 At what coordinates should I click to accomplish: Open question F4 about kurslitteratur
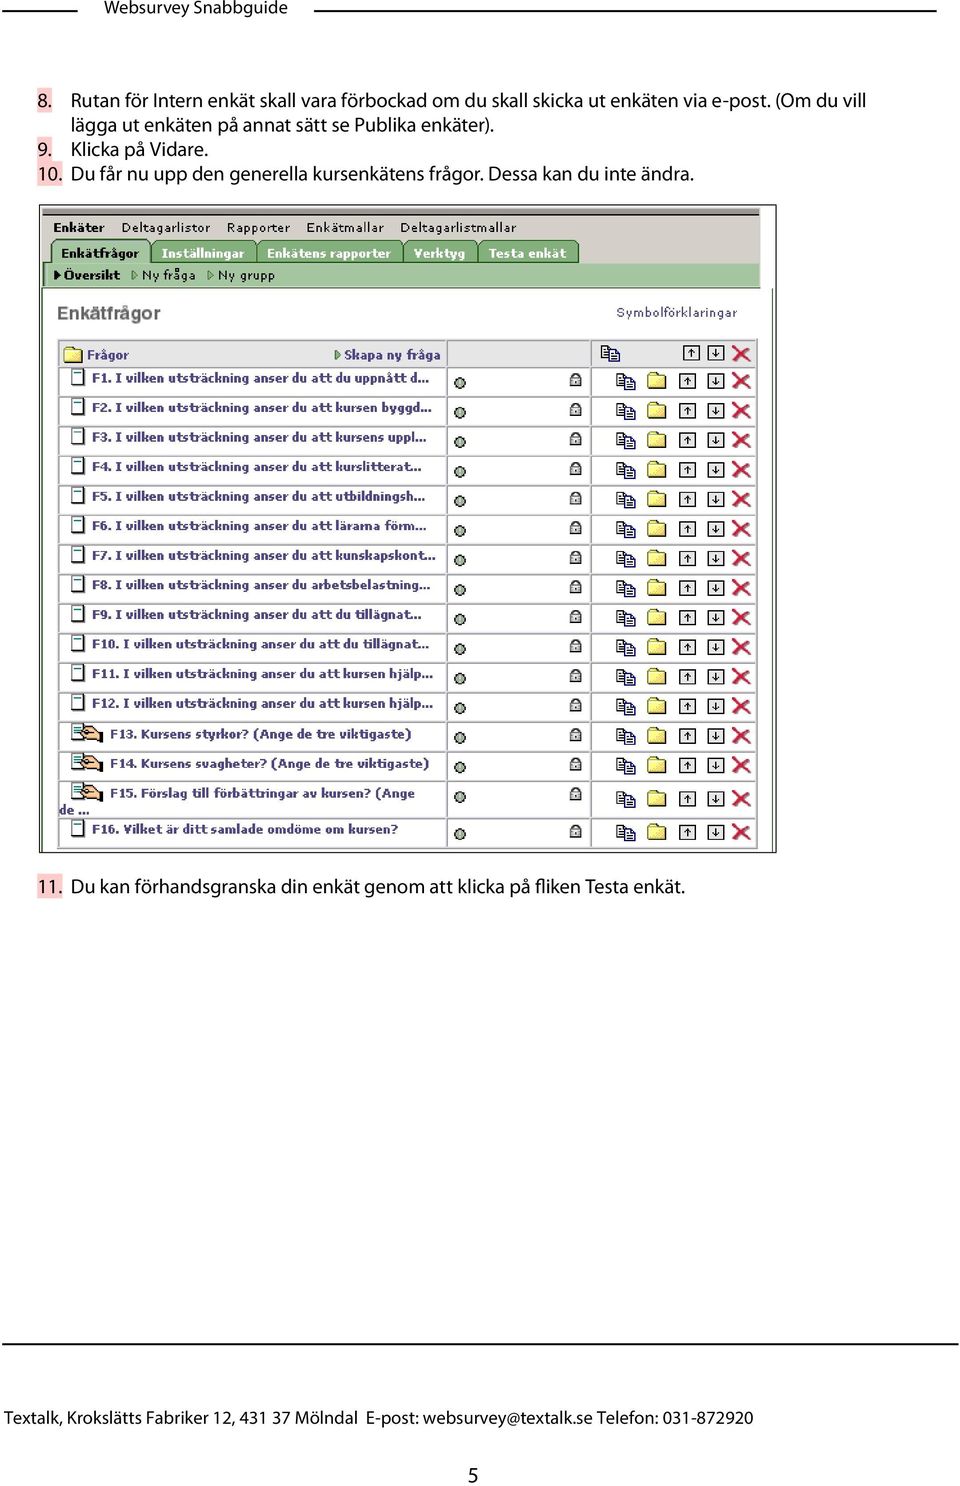(257, 467)
